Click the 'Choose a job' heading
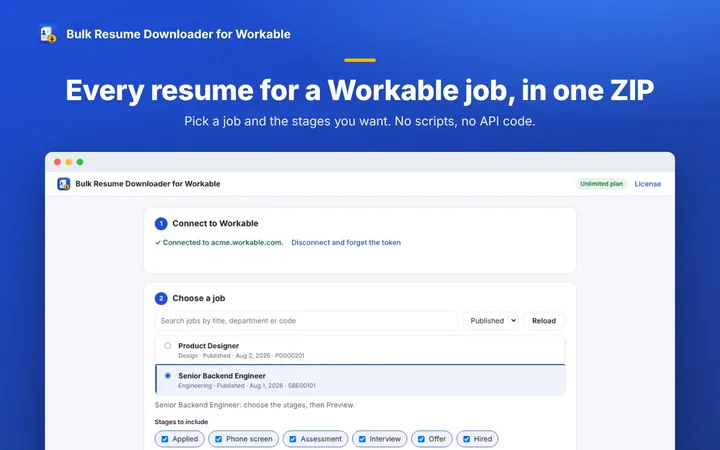720x450 pixels. pyautogui.click(x=198, y=298)
